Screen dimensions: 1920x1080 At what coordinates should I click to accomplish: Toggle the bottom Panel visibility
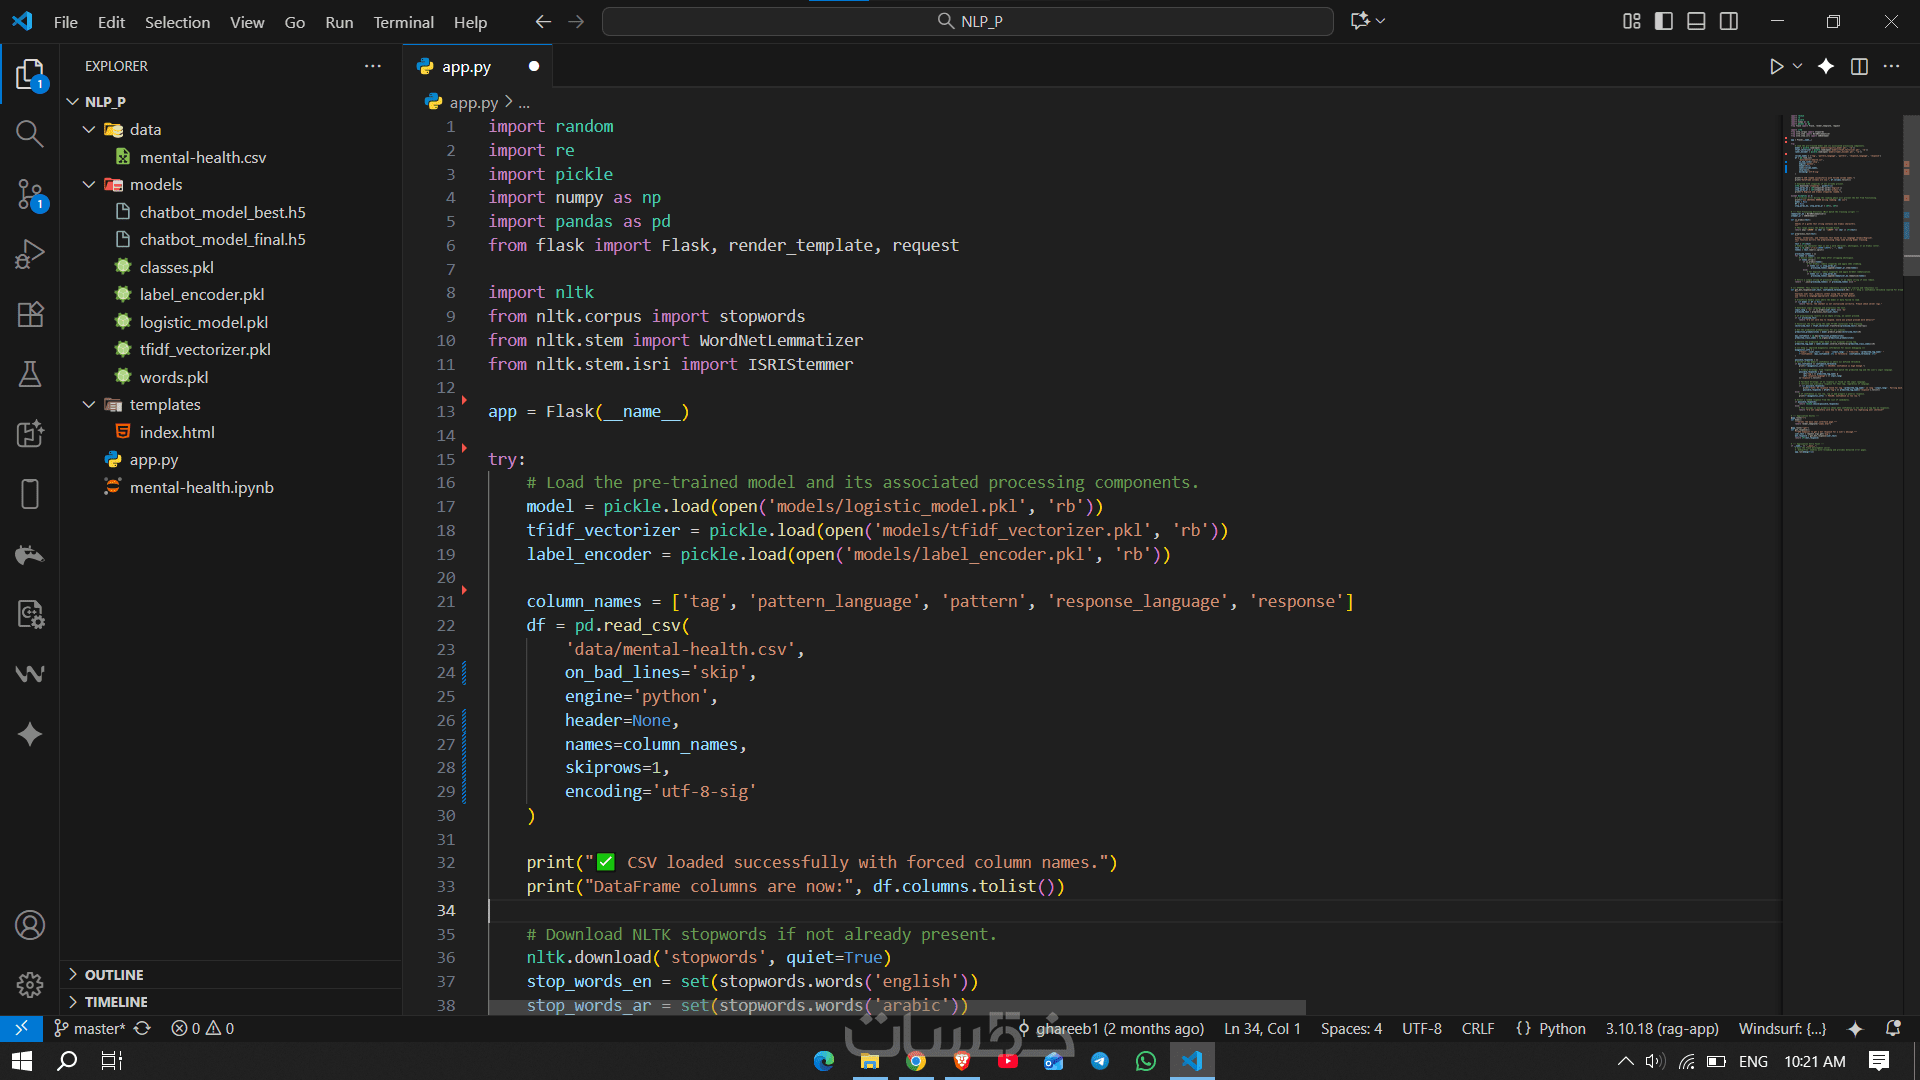click(x=1696, y=21)
